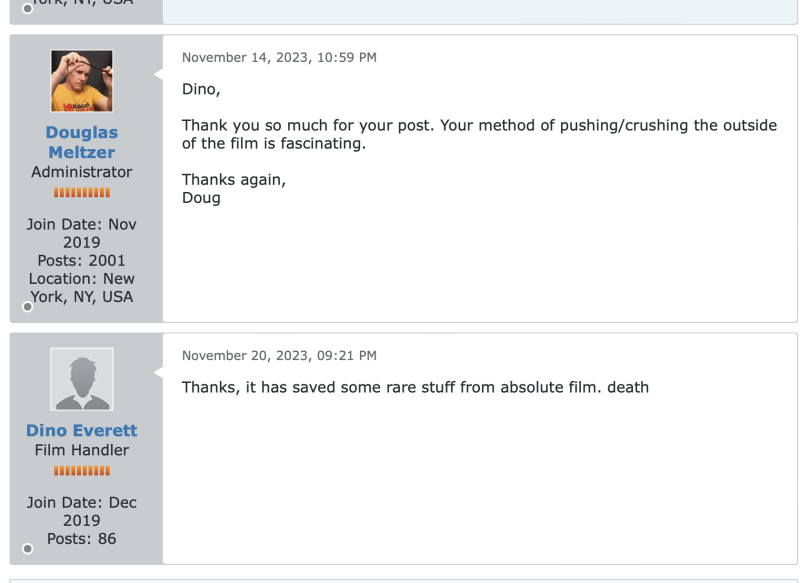
Task: Click the 'Thanks again, Doug' signature line
Action: (x=234, y=189)
